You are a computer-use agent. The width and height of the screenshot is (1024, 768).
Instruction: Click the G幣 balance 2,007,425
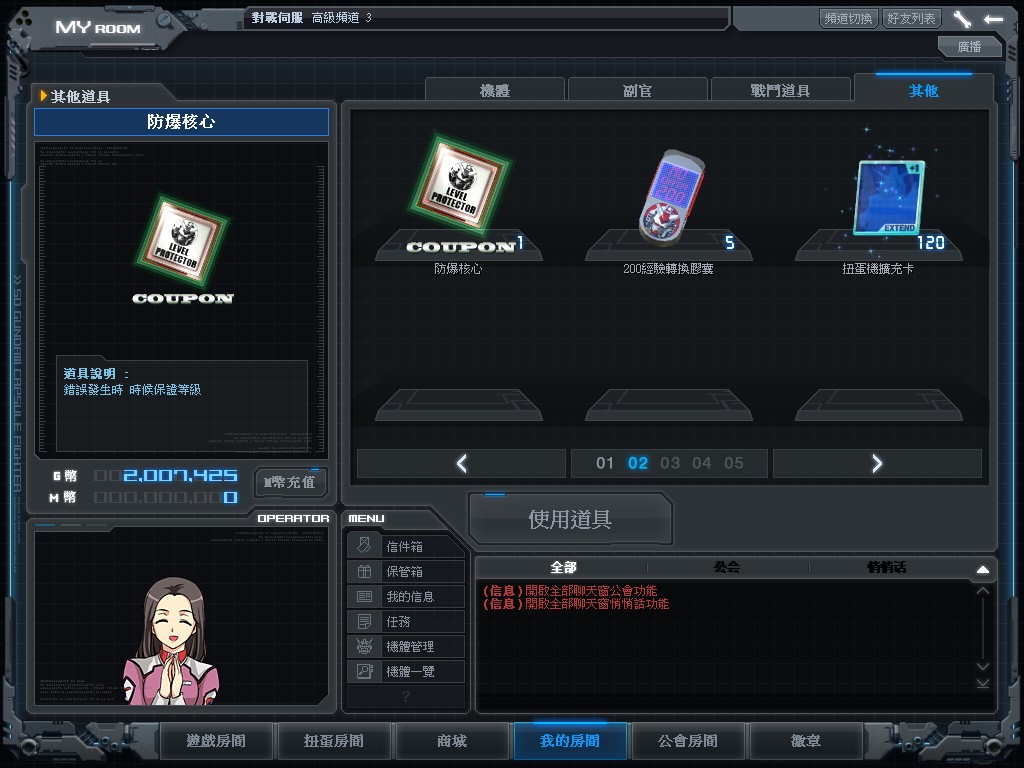[x=180, y=475]
